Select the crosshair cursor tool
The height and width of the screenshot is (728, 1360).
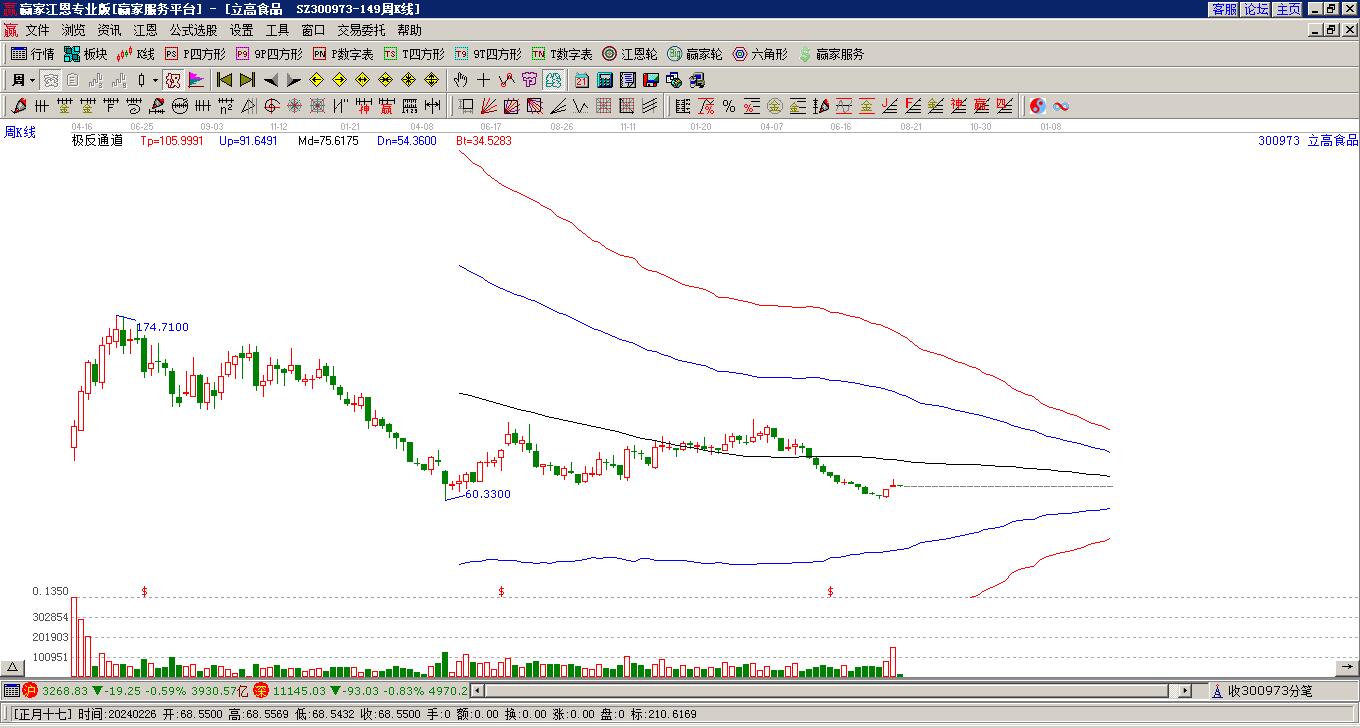484,80
